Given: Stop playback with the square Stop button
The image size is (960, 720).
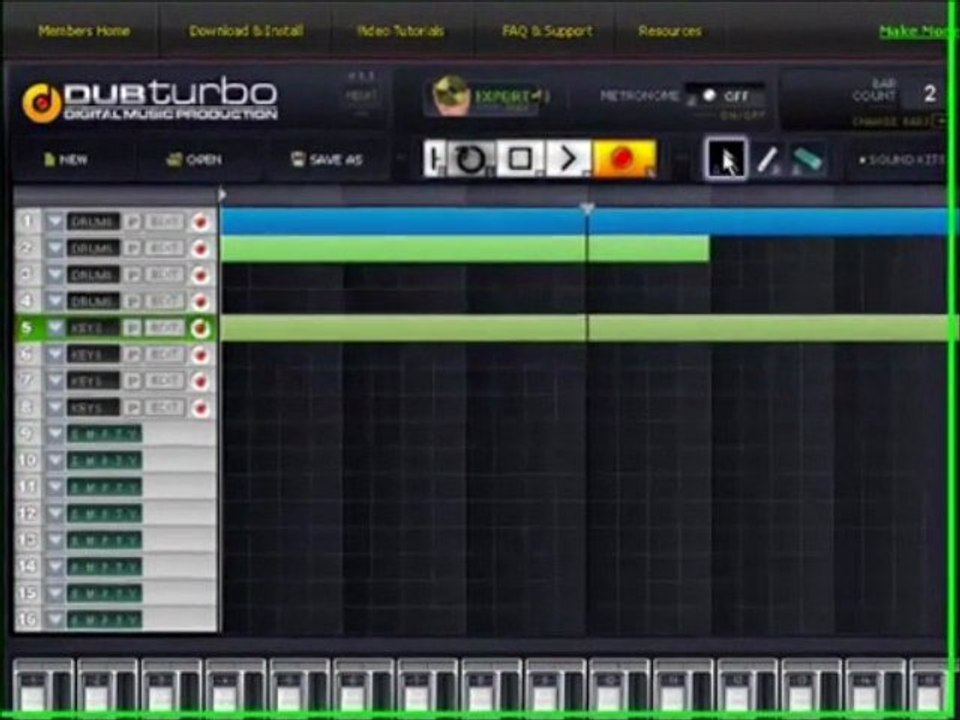Looking at the screenshot, I should 520,159.
